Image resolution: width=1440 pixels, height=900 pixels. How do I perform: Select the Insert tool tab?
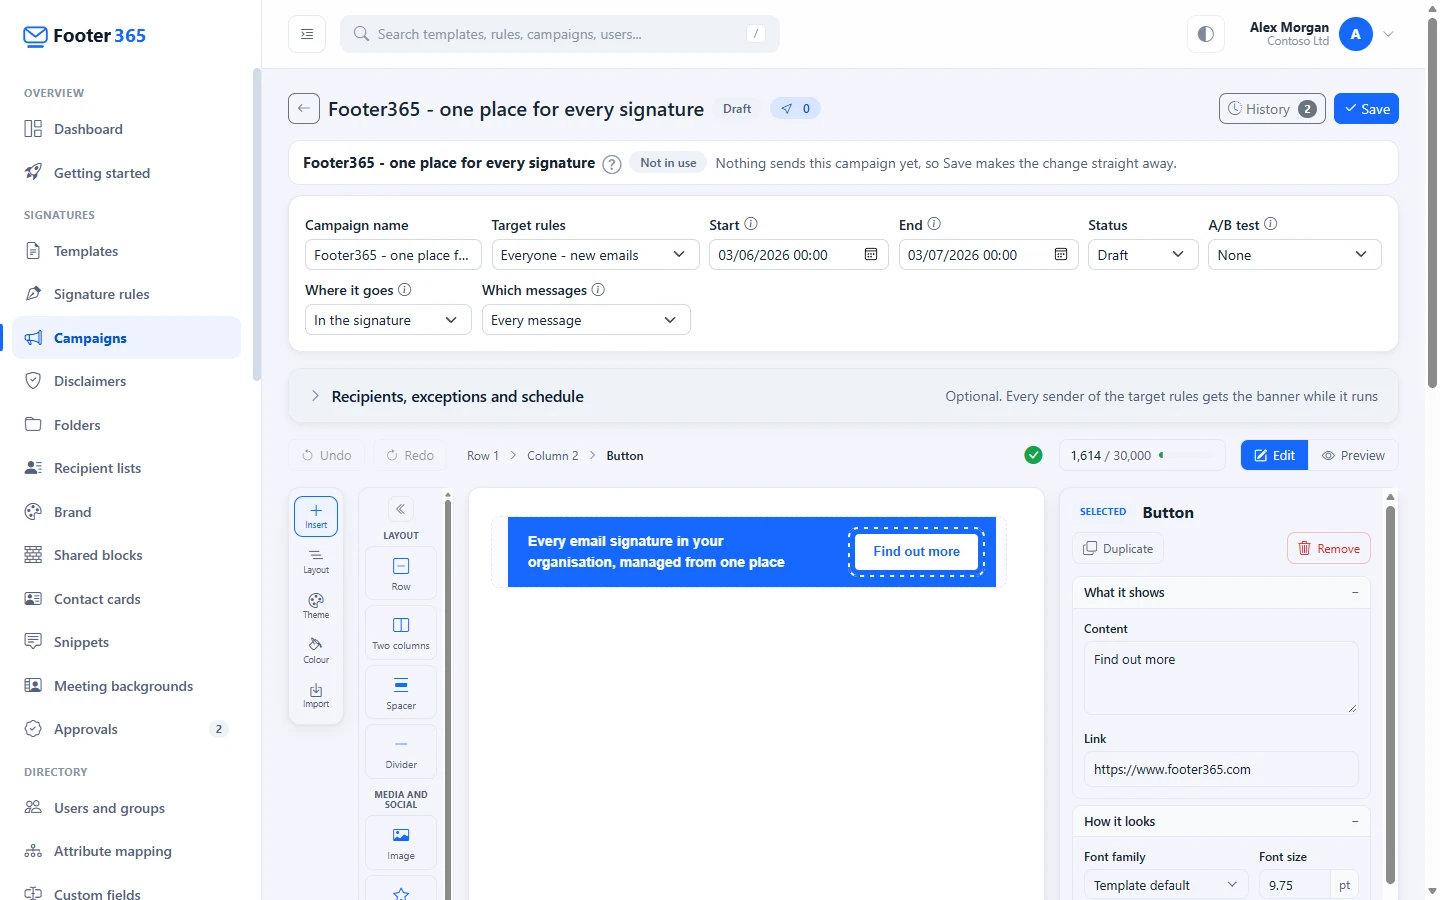(316, 516)
